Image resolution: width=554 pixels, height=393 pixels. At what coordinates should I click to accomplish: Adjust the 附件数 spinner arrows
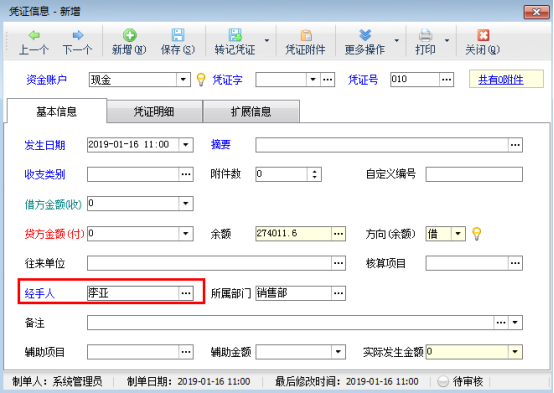[314, 174]
